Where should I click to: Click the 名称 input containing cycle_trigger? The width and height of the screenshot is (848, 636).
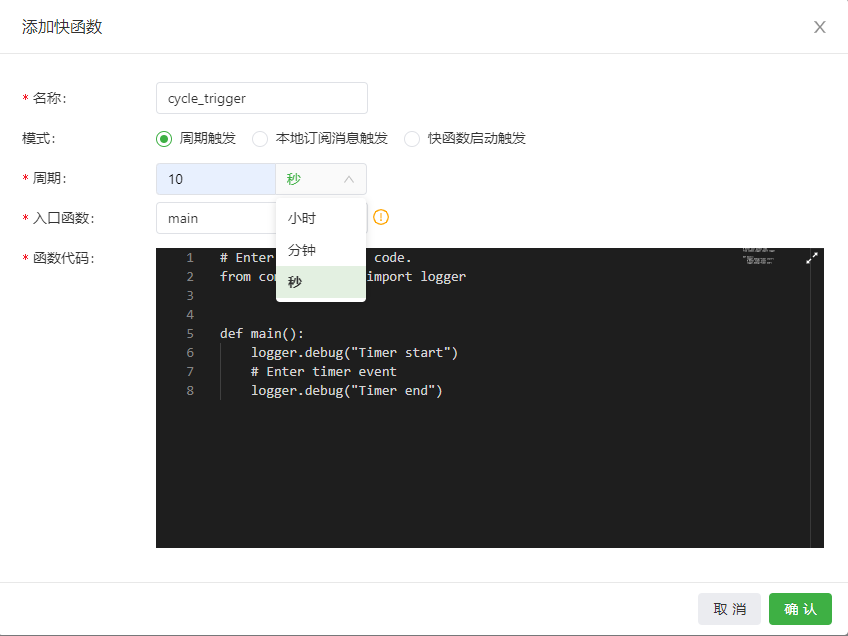[x=262, y=98]
